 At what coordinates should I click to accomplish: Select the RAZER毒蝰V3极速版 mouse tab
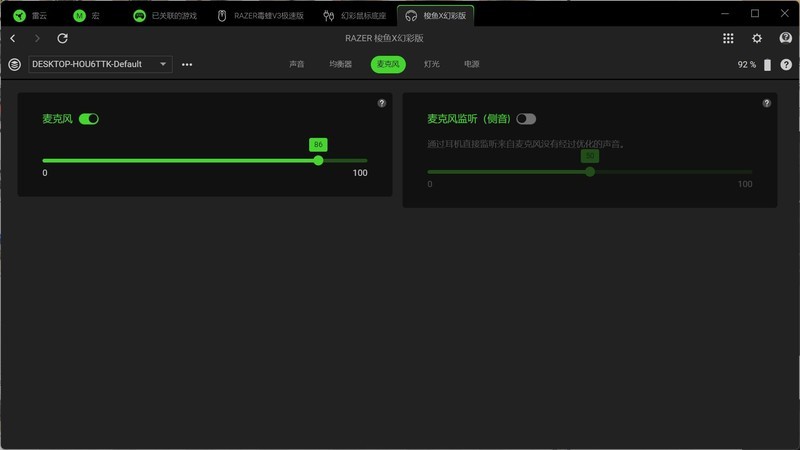pyautogui.click(x=260, y=16)
